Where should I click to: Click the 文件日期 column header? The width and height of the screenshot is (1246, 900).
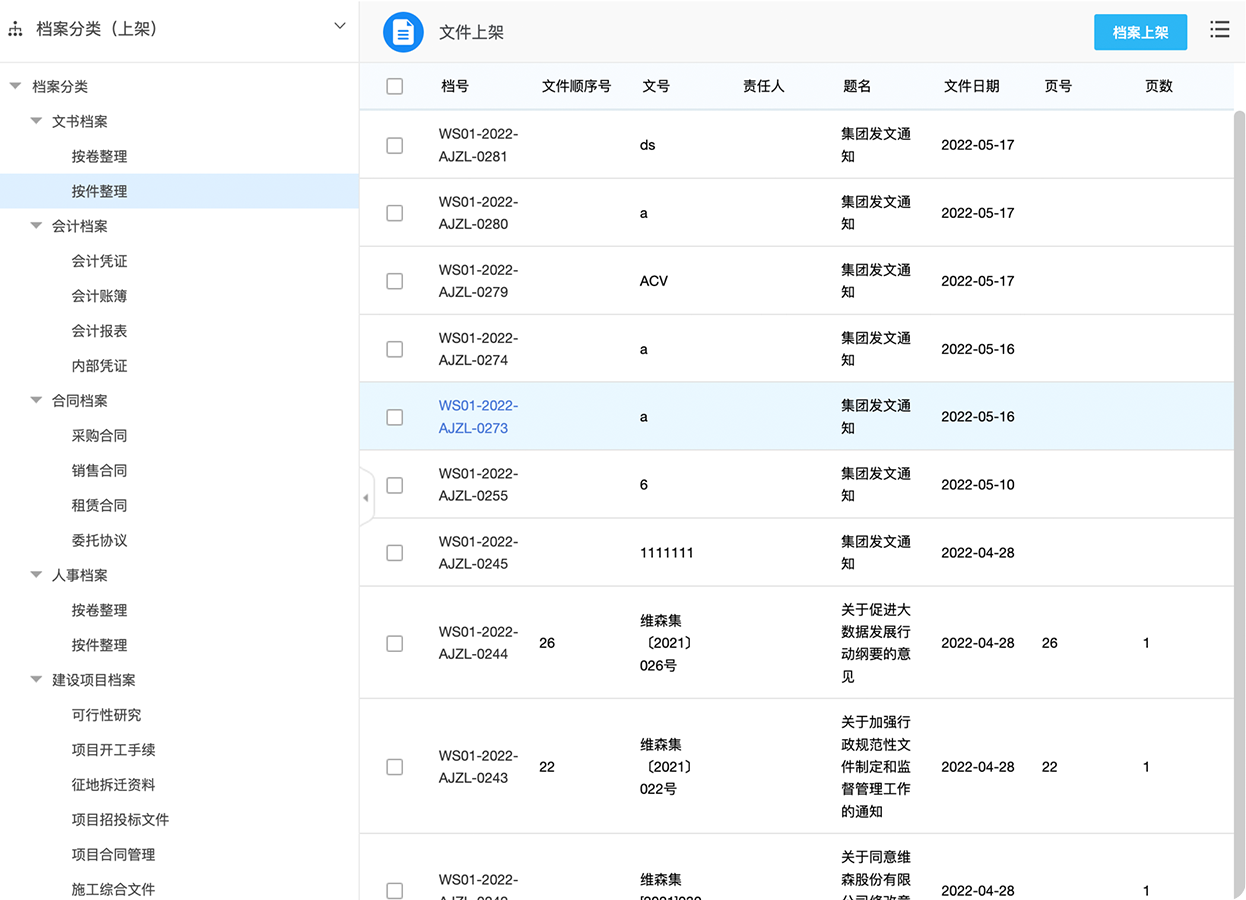(x=971, y=87)
